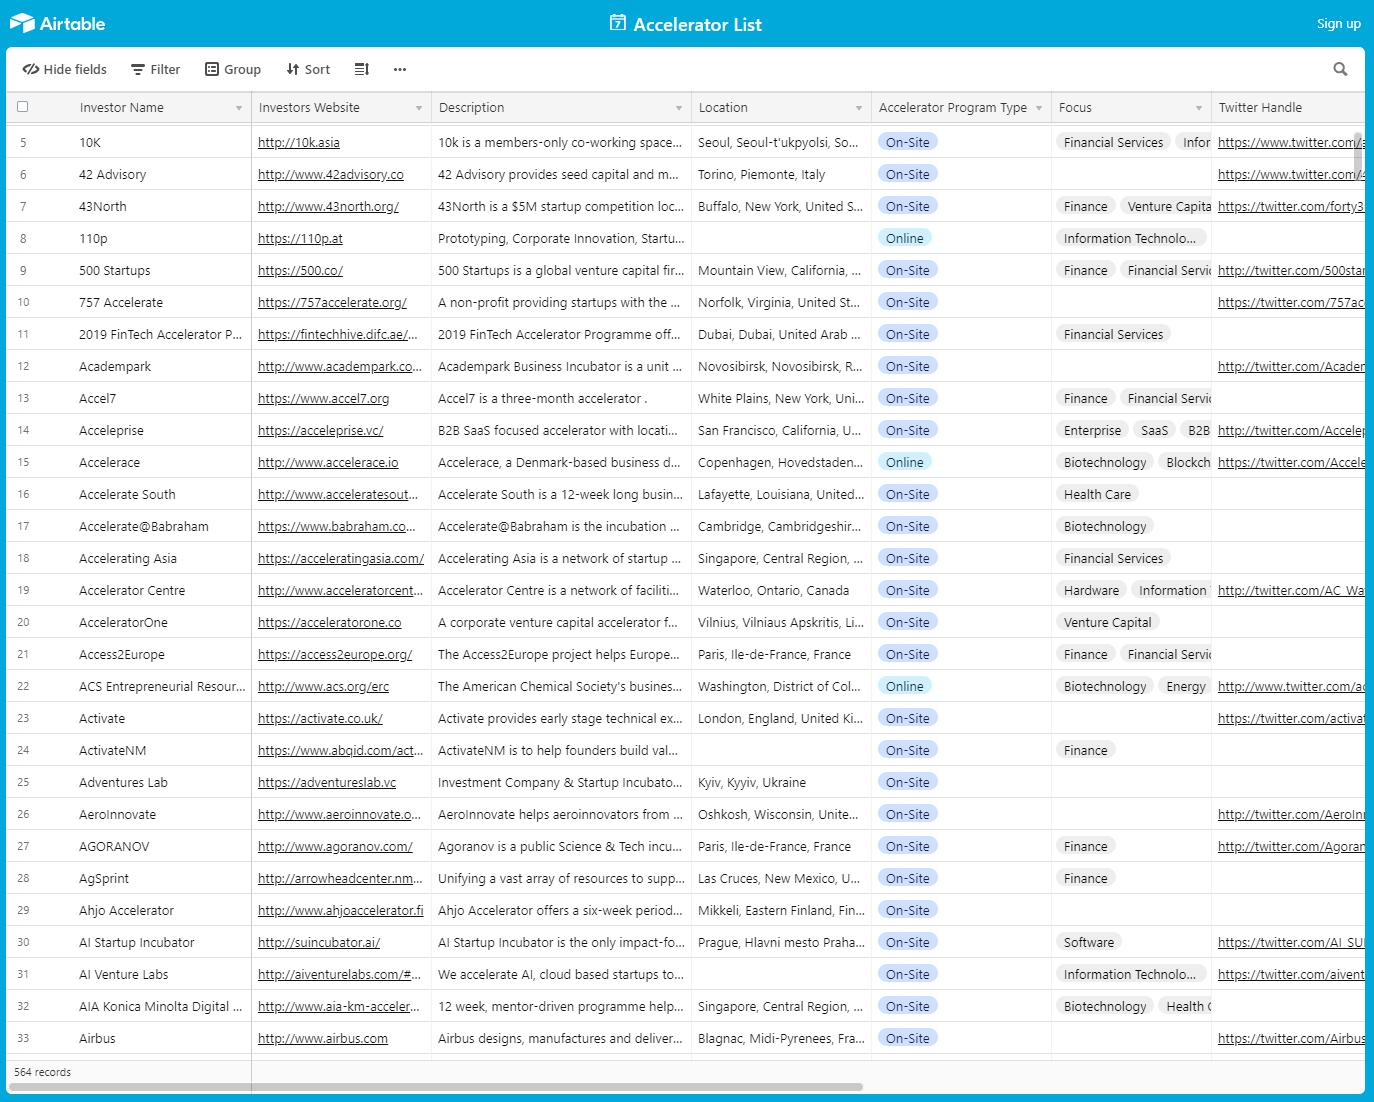Open the row height adjustment icon

point(361,69)
